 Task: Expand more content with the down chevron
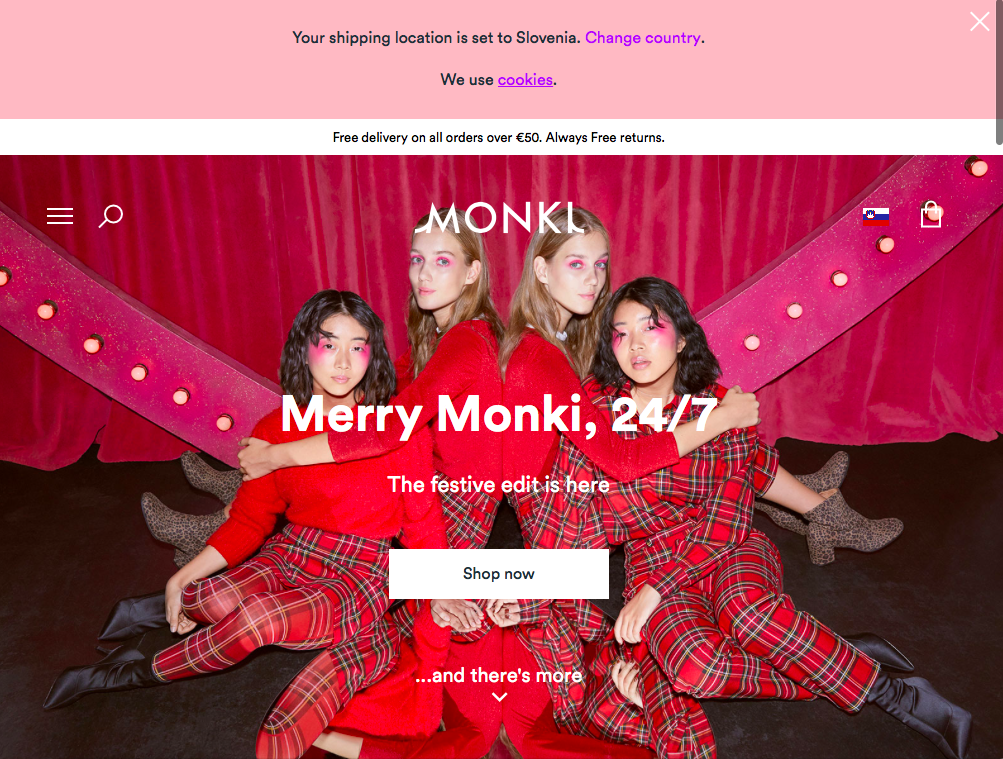[500, 697]
